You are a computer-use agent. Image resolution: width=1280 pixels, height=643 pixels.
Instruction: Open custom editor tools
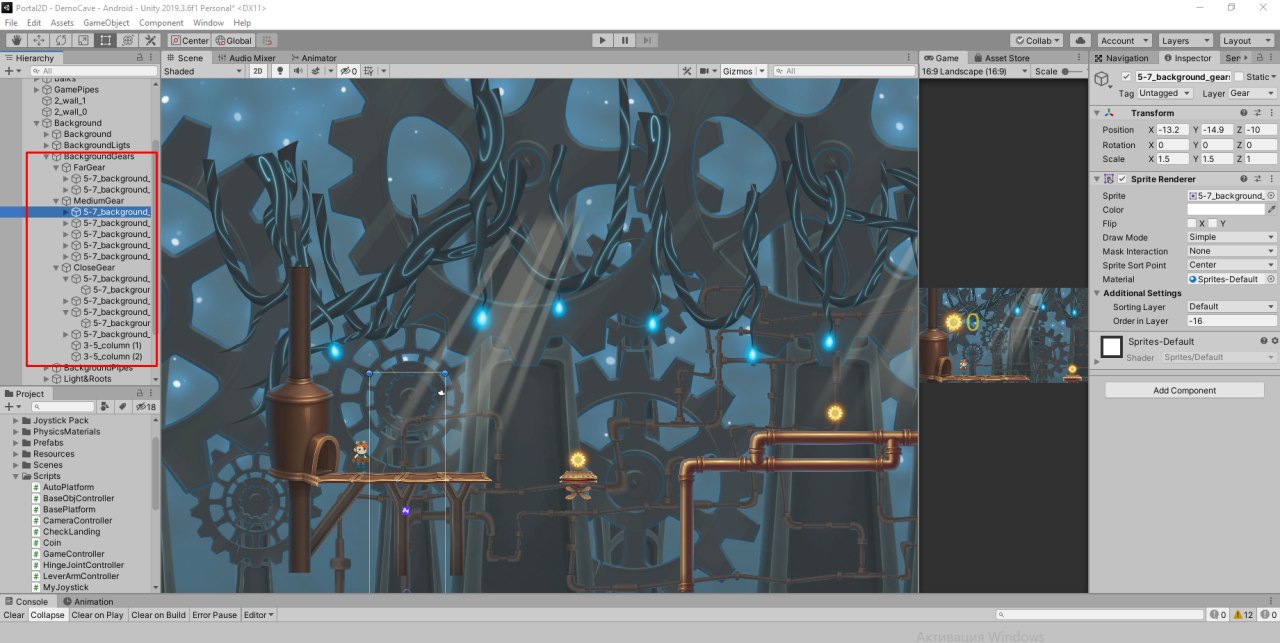(151, 41)
